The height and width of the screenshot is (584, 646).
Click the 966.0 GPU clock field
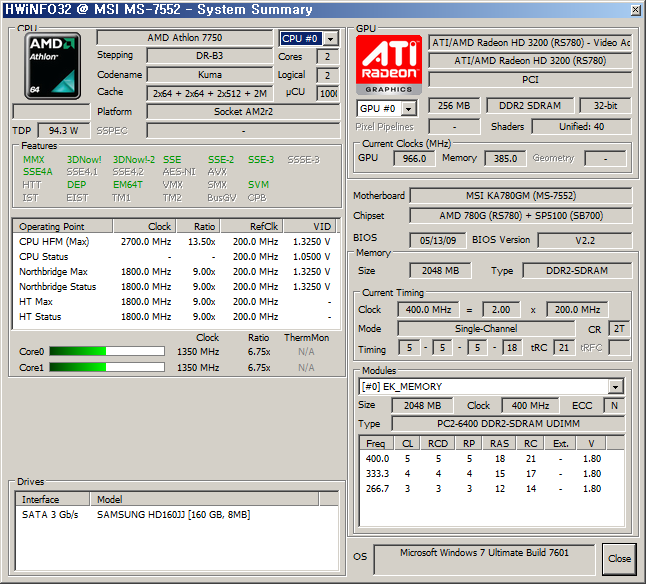(x=414, y=159)
